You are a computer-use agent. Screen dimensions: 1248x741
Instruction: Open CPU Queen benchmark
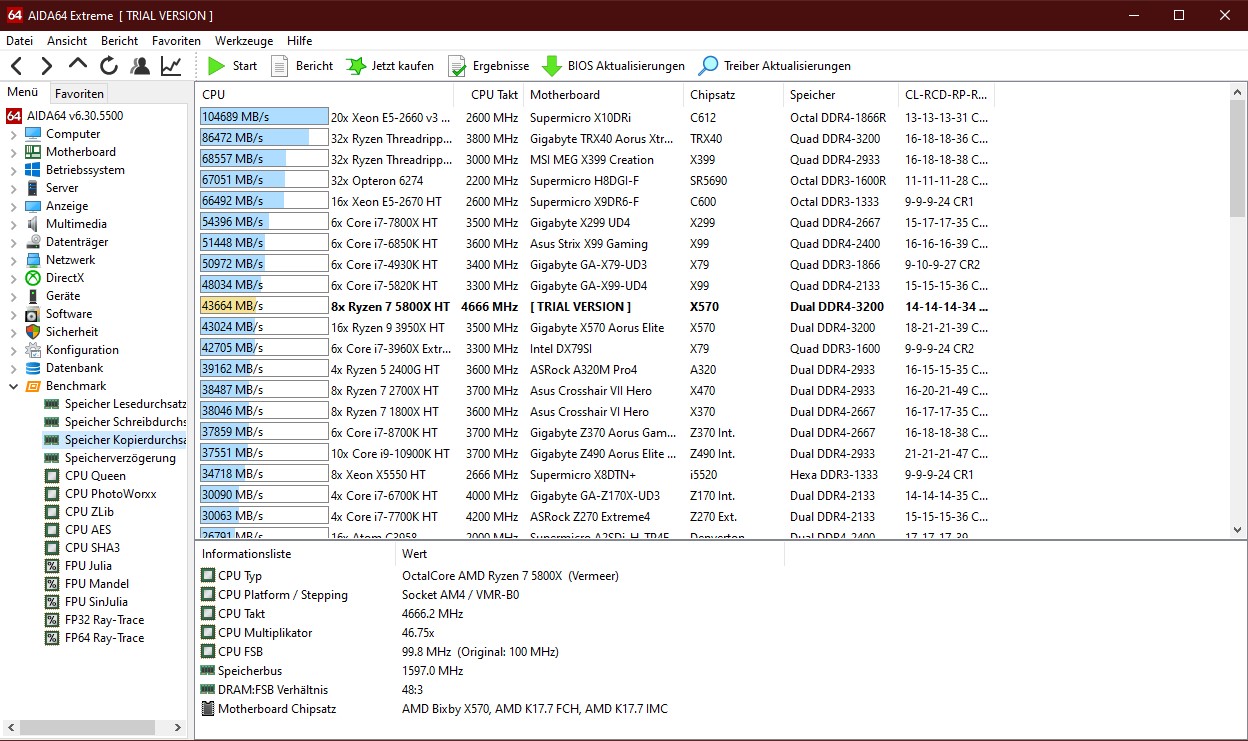pos(85,476)
